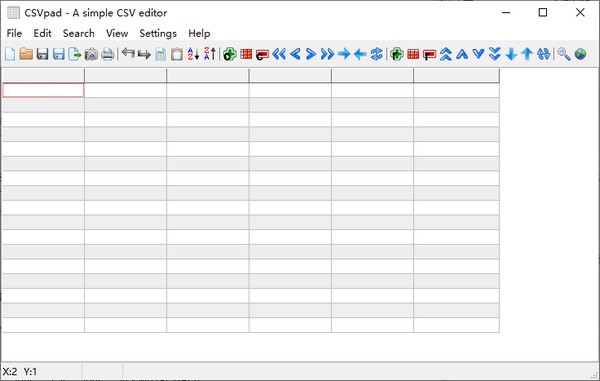The image size is (600, 381).
Task: Open the File menu
Action: tap(14, 33)
